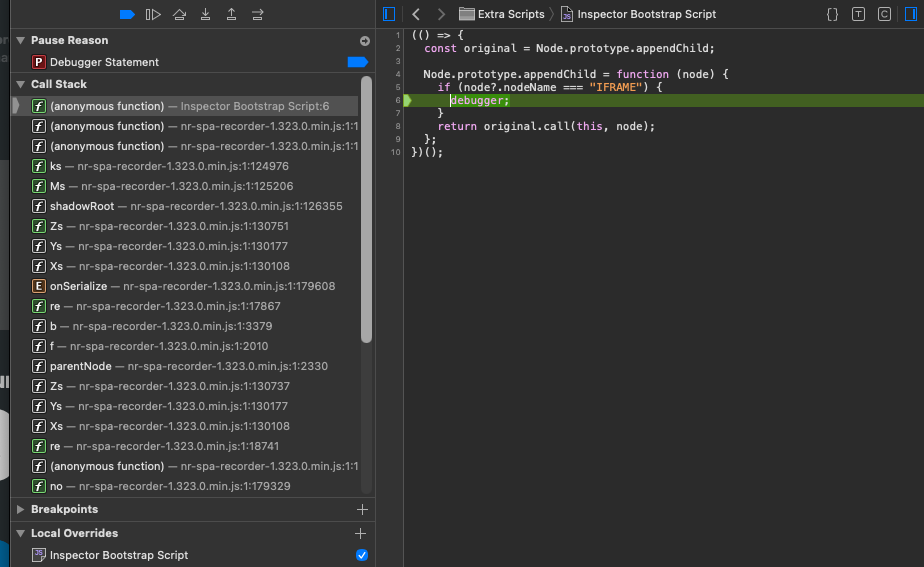The width and height of the screenshot is (924, 567).
Task: Select the Ms call frame
Action: click(x=185, y=186)
